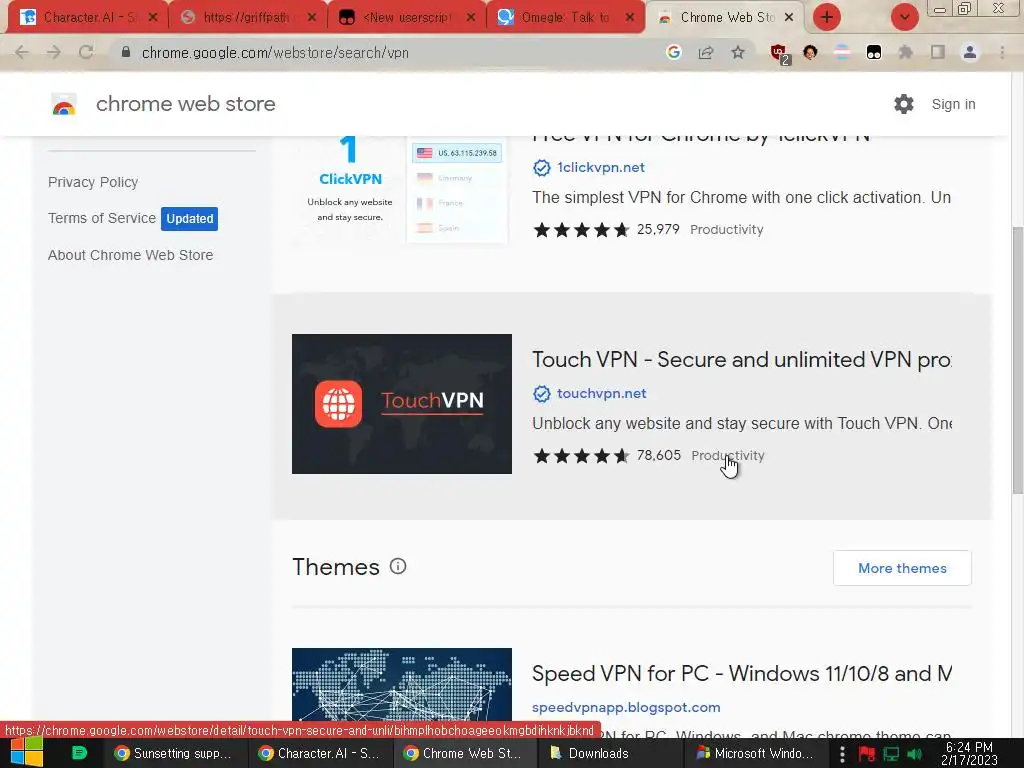Click the share page icon

(x=706, y=53)
